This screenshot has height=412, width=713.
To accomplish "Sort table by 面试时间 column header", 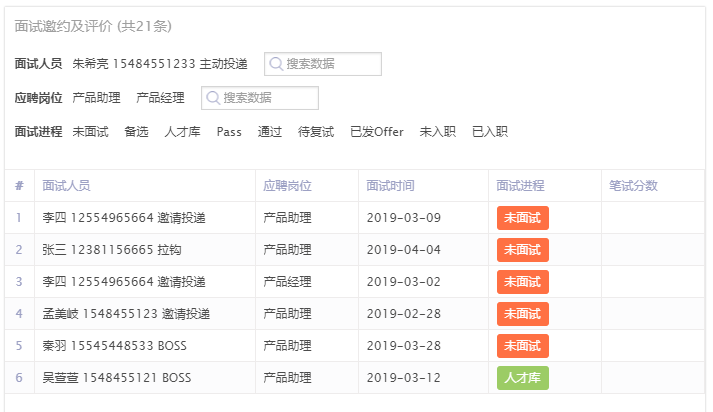I will pyautogui.click(x=390, y=186).
